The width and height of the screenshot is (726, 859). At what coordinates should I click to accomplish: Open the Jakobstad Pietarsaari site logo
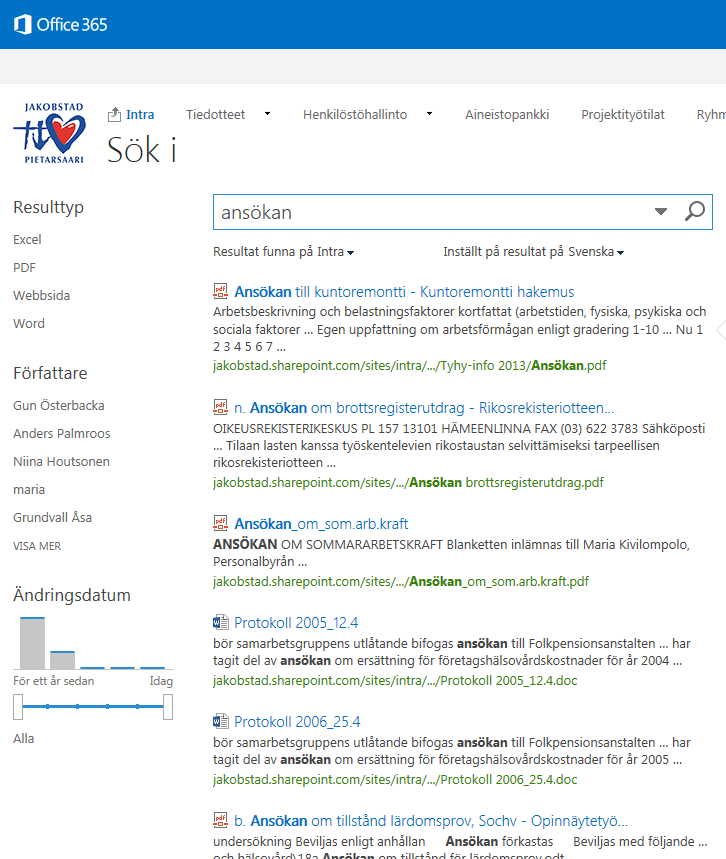click(50, 133)
